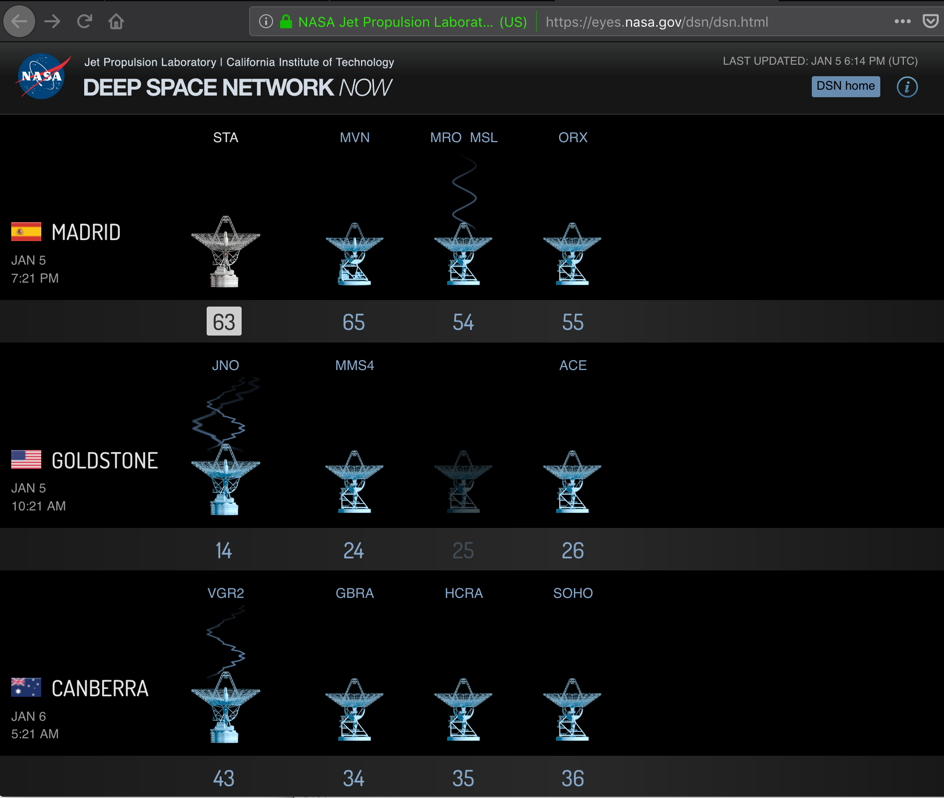Click the JNO spacecraft label
944x798 pixels.
pyautogui.click(x=225, y=365)
